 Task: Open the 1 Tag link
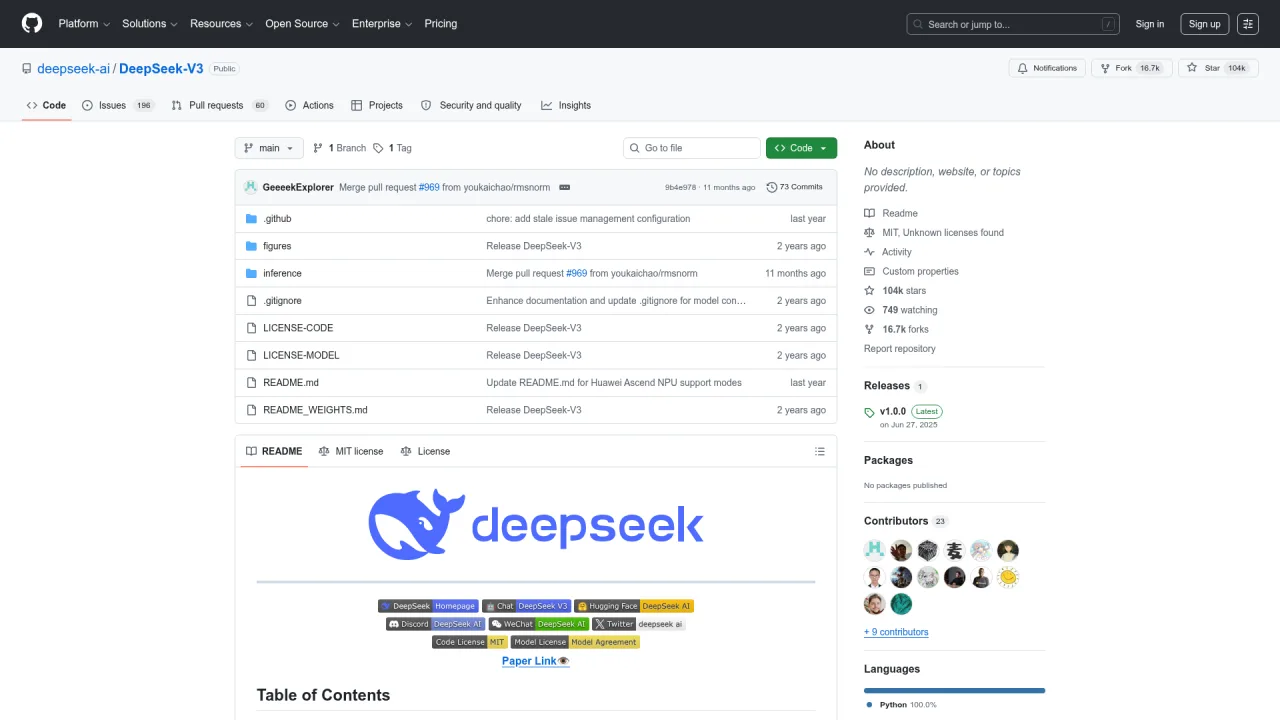[392, 148]
